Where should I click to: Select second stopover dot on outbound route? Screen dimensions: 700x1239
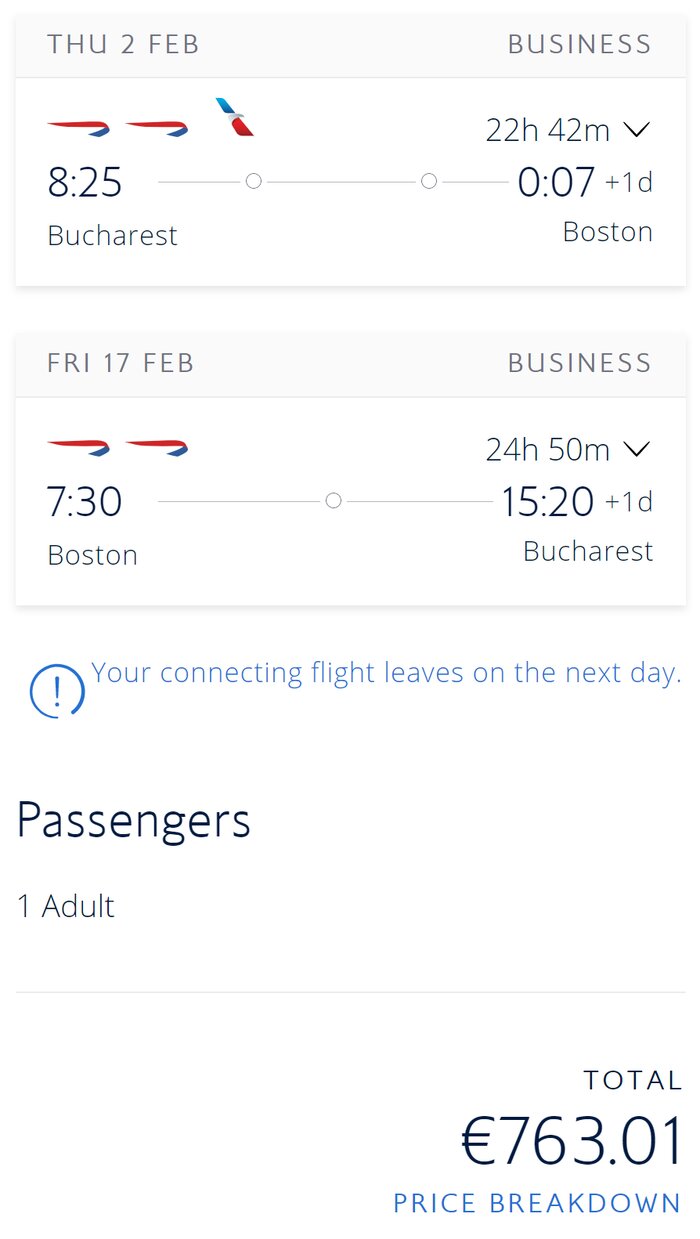(x=429, y=181)
